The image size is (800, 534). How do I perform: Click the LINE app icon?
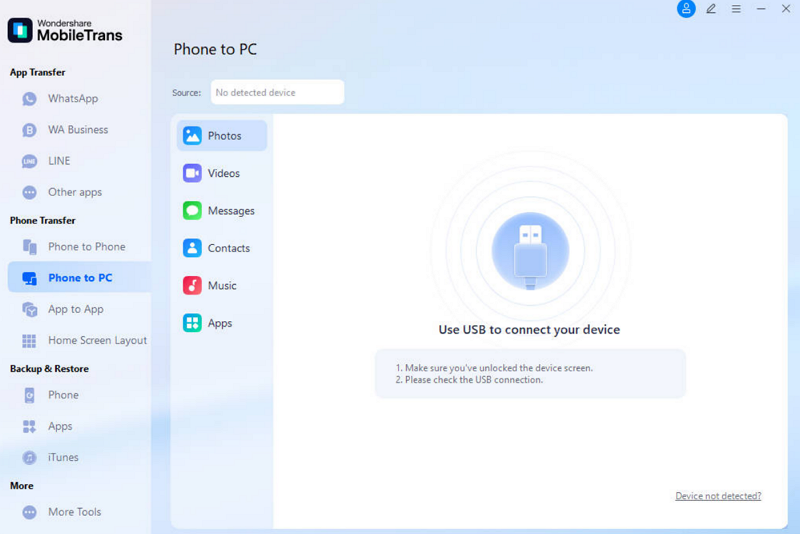click(x=29, y=161)
